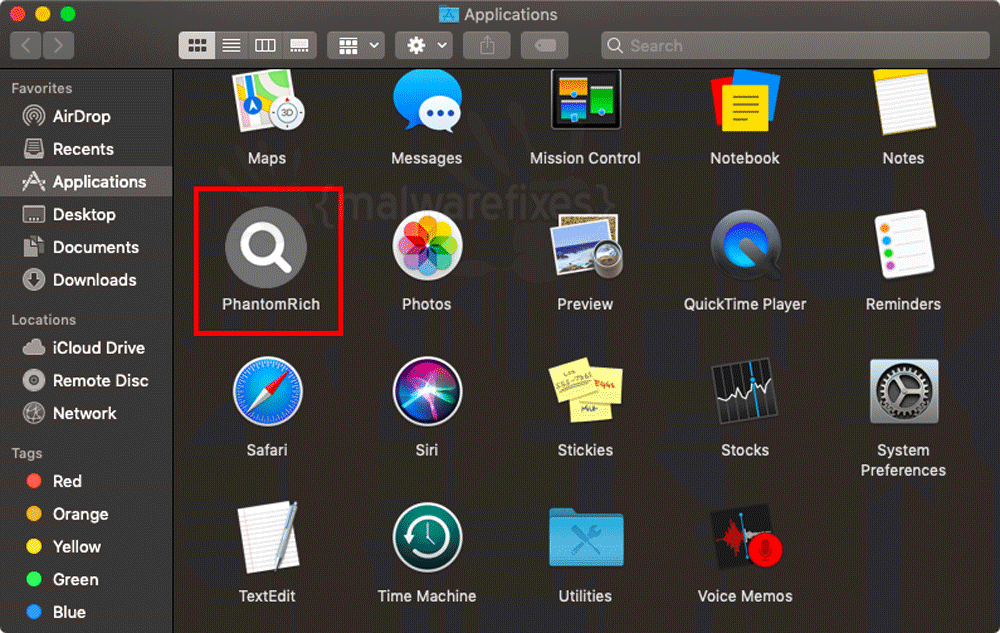Click the Tags section header

[x=27, y=453]
